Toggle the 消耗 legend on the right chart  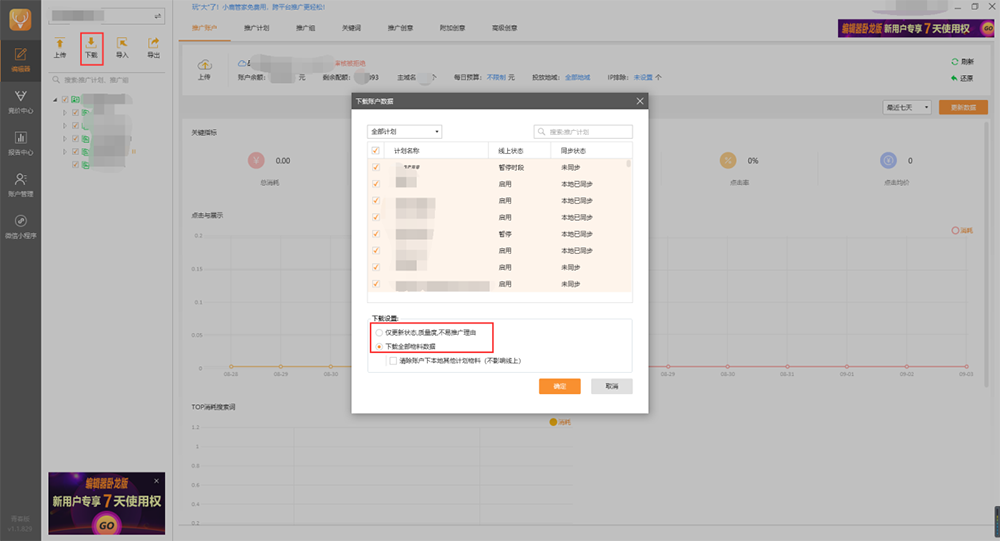(962, 230)
